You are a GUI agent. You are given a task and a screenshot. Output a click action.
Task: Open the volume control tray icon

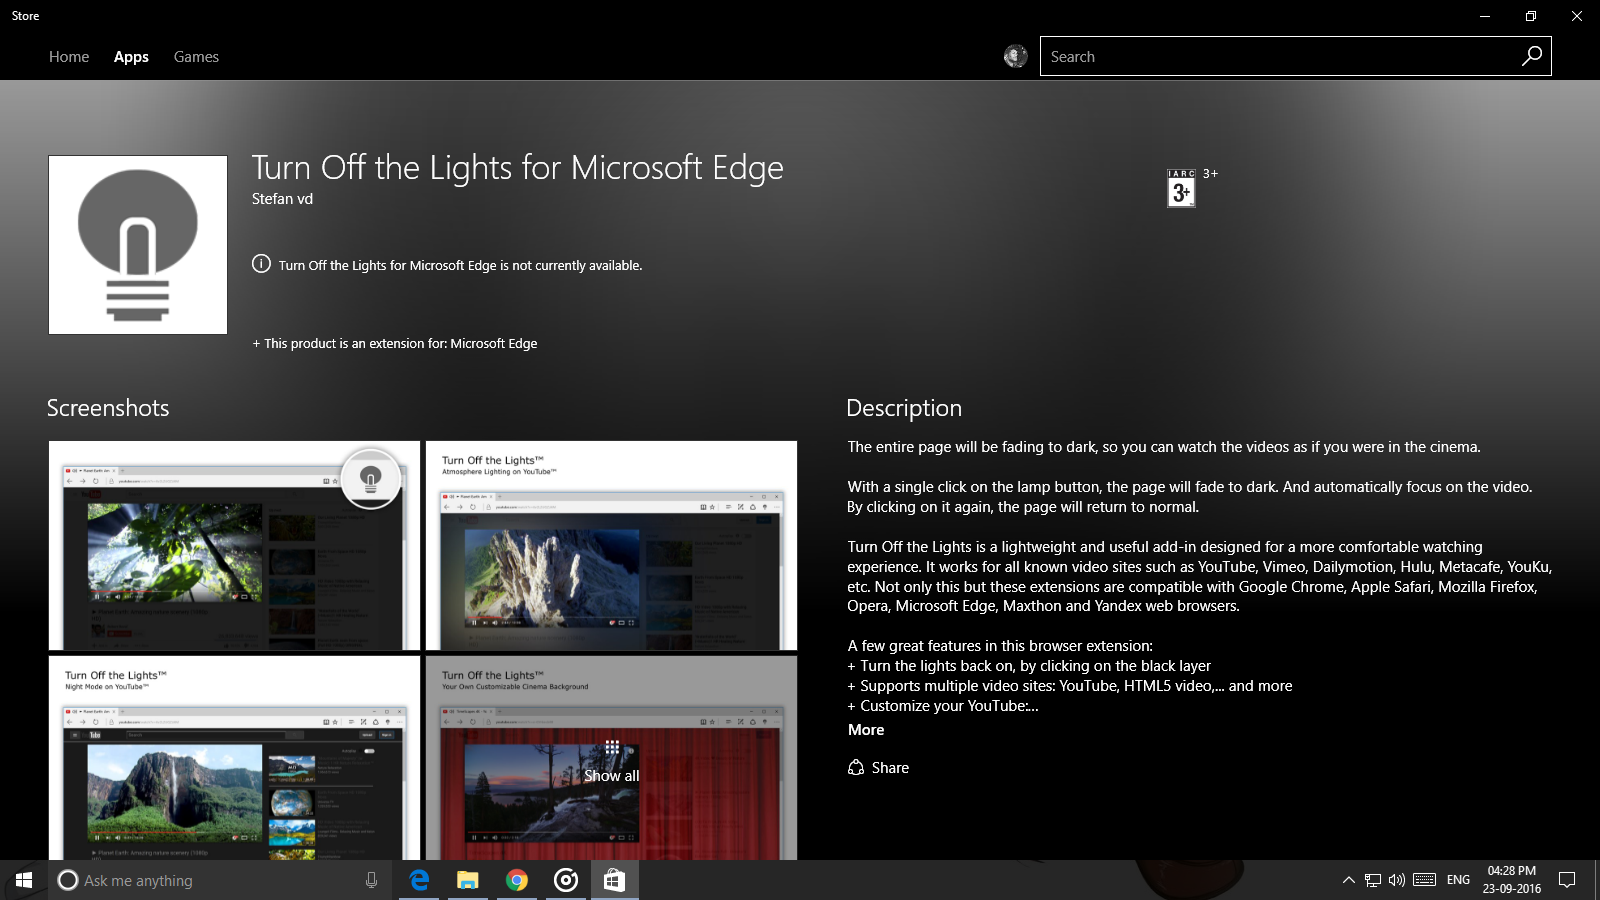pyautogui.click(x=1397, y=880)
